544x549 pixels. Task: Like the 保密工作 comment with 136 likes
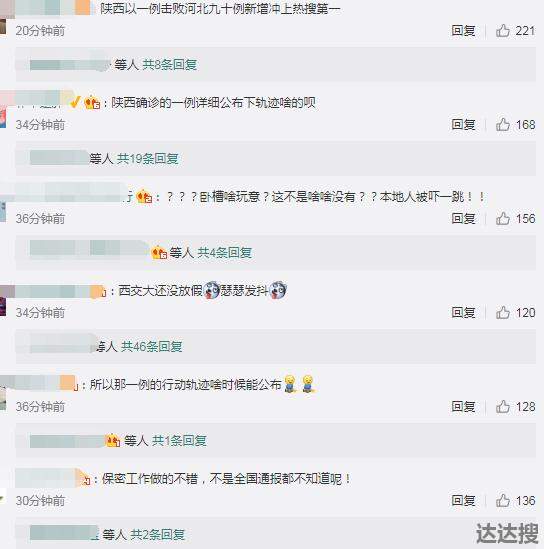(x=503, y=501)
